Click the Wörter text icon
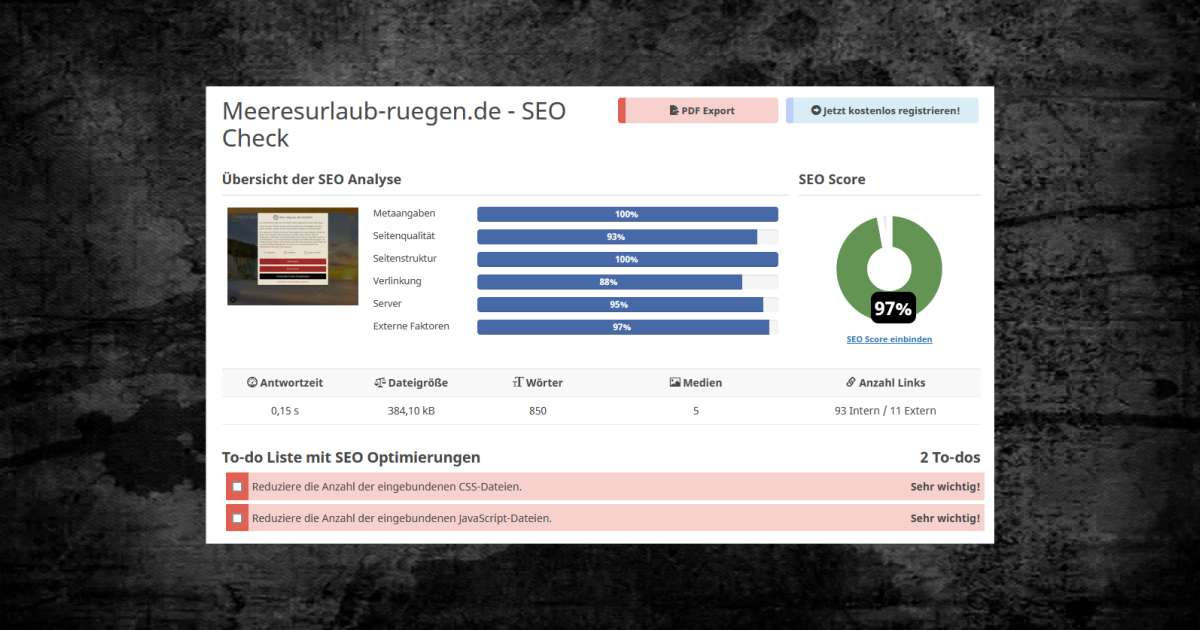 click(x=518, y=383)
